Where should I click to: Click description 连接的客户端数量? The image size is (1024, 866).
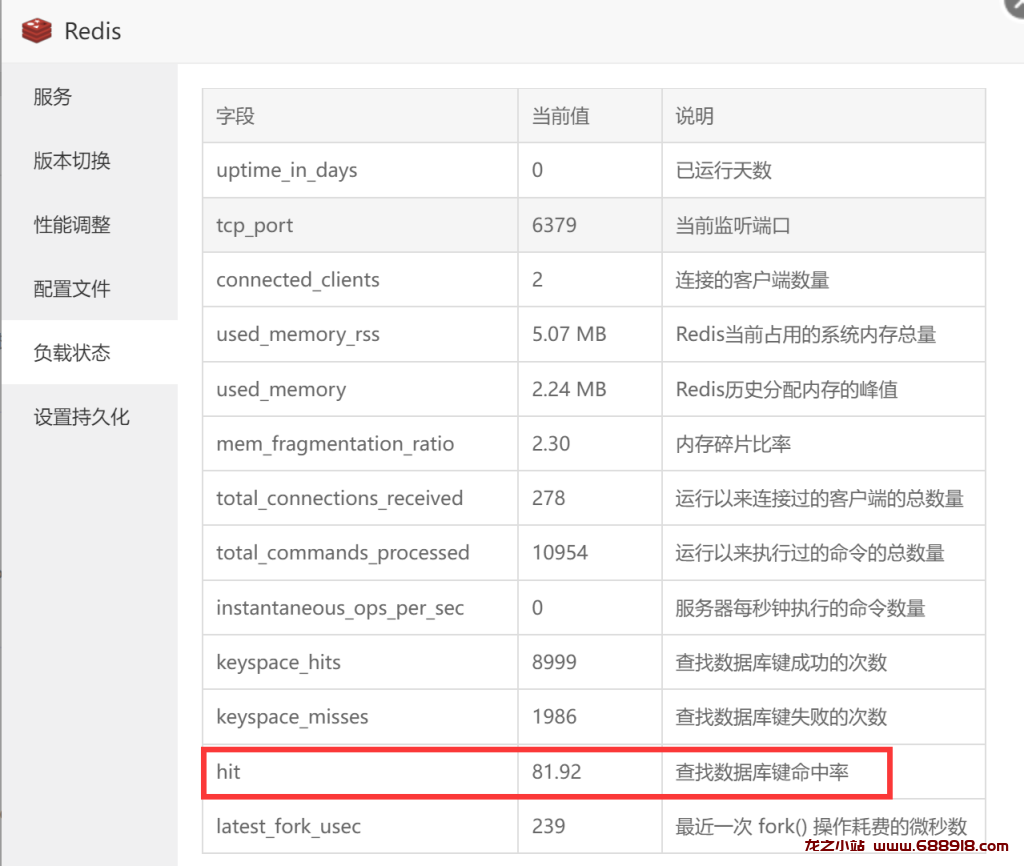point(752,280)
